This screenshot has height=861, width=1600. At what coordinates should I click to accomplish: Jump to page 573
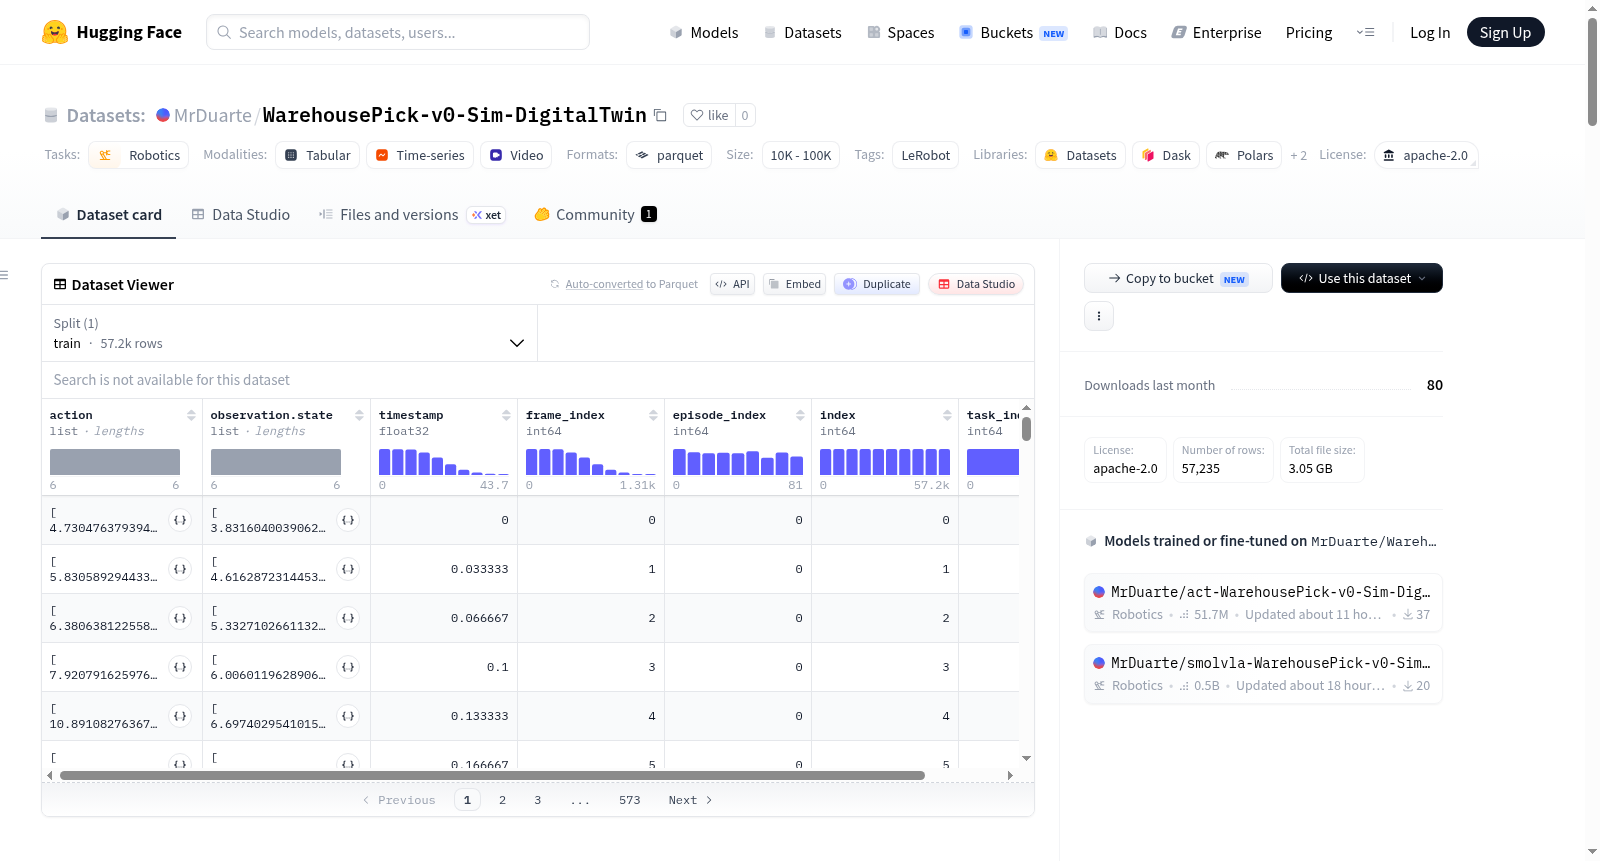tap(629, 800)
